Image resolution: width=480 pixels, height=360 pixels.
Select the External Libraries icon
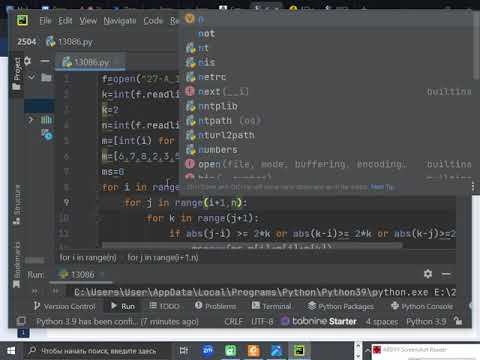pos(46,120)
